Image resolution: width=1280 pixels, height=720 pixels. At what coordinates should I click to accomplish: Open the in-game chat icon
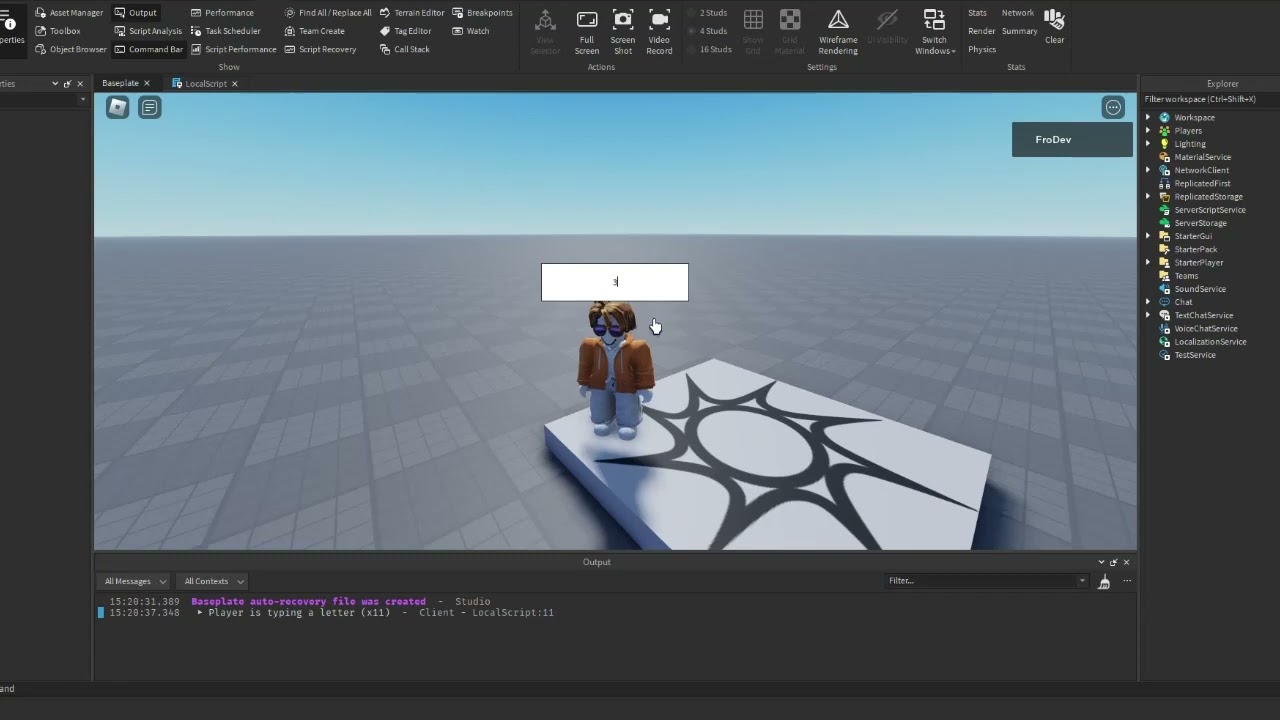pyautogui.click(x=150, y=107)
